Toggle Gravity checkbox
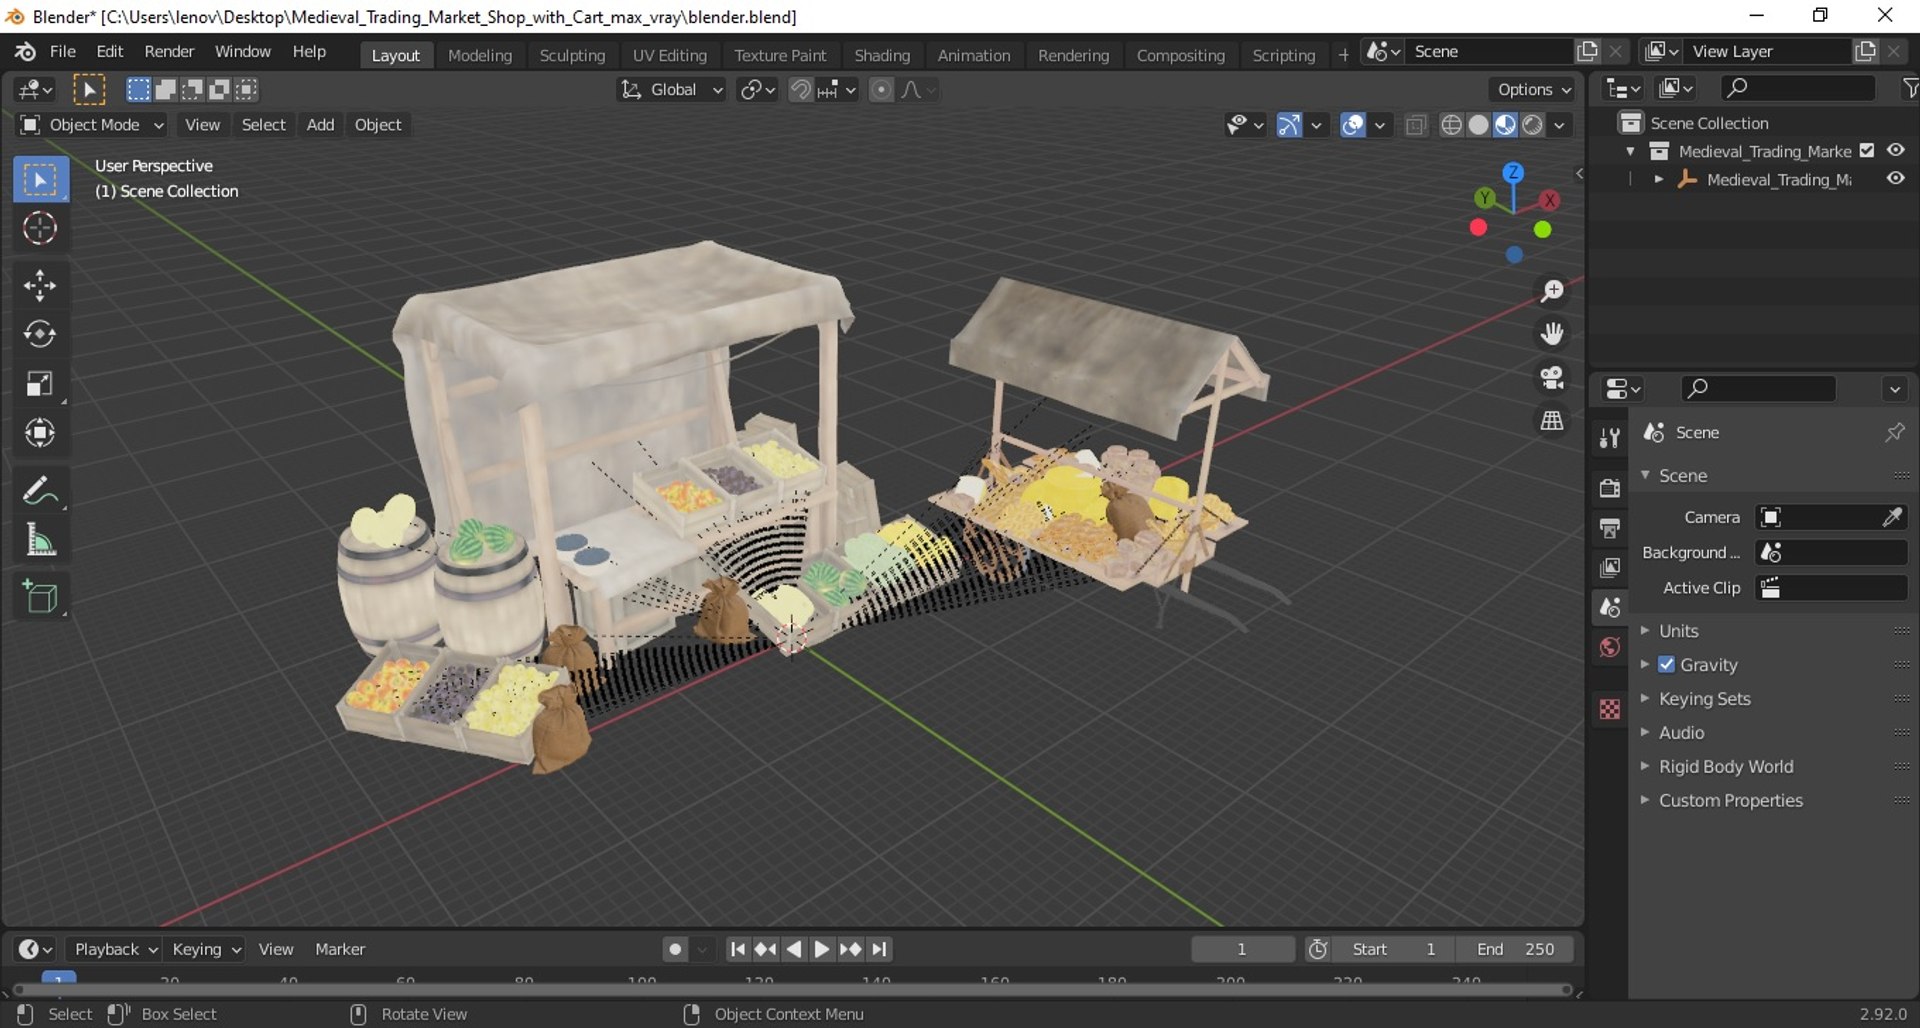Screen dimensions: 1920x1028 [x=1666, y=665]
